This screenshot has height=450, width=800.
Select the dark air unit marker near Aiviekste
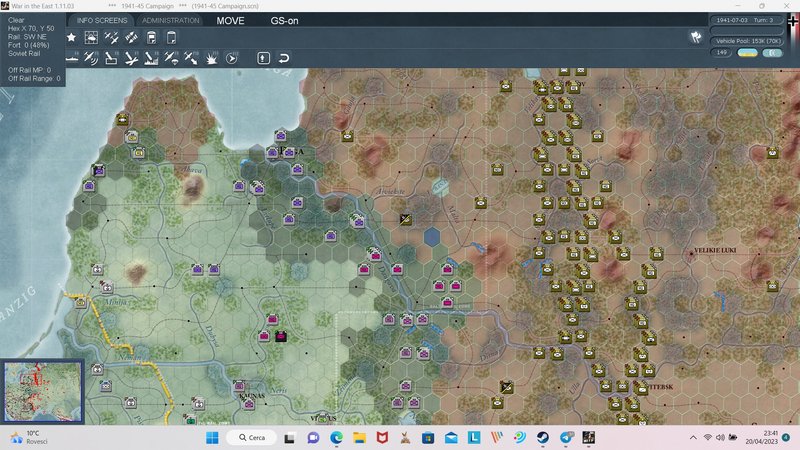point(406,219)
